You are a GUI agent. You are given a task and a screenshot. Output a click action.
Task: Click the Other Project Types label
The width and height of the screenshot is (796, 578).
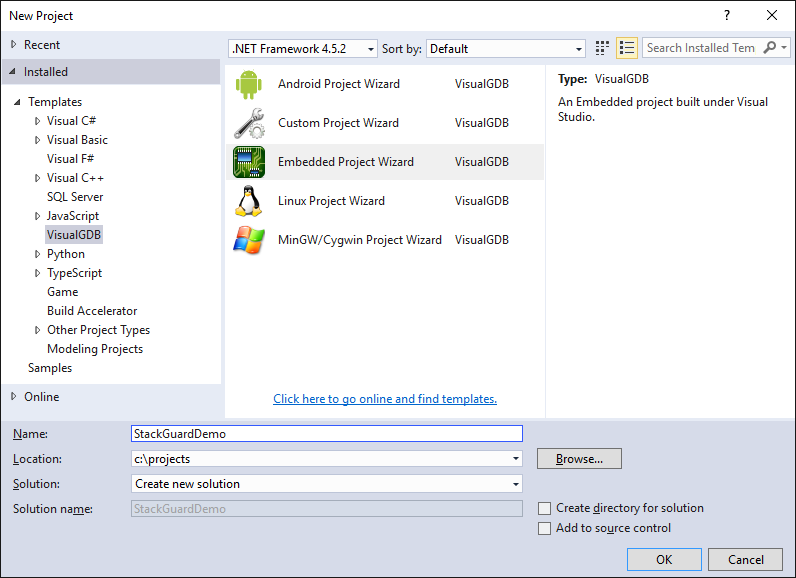[x=98, y=330]
